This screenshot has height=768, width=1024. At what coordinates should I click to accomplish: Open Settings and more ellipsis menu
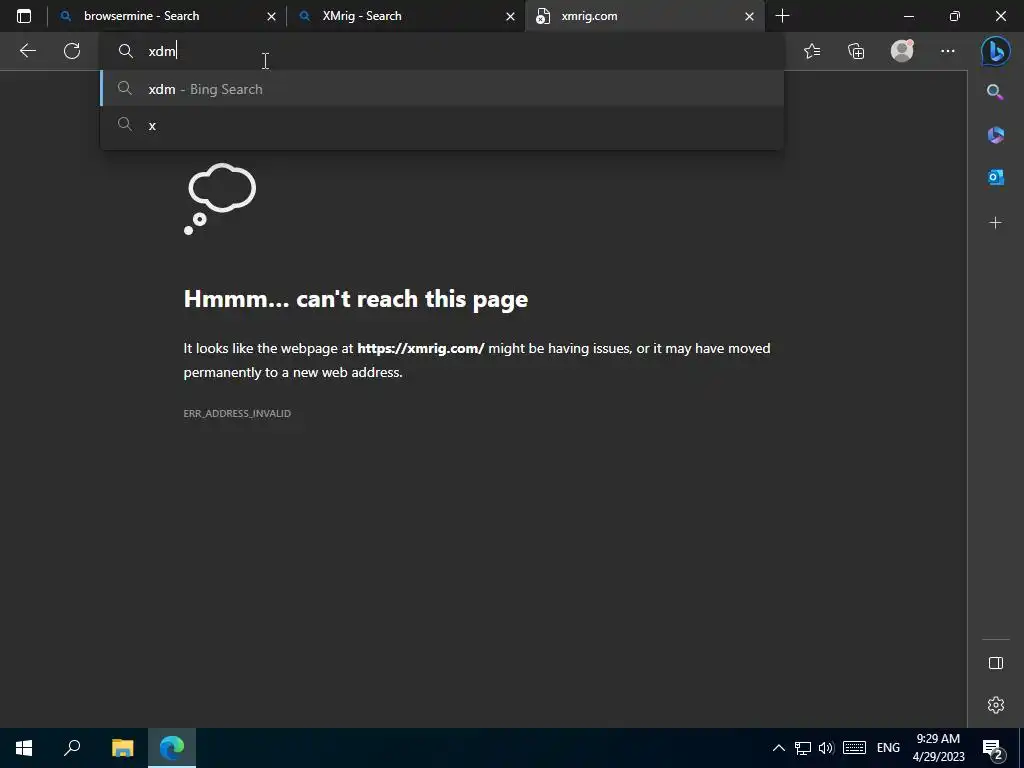point(948,51)
